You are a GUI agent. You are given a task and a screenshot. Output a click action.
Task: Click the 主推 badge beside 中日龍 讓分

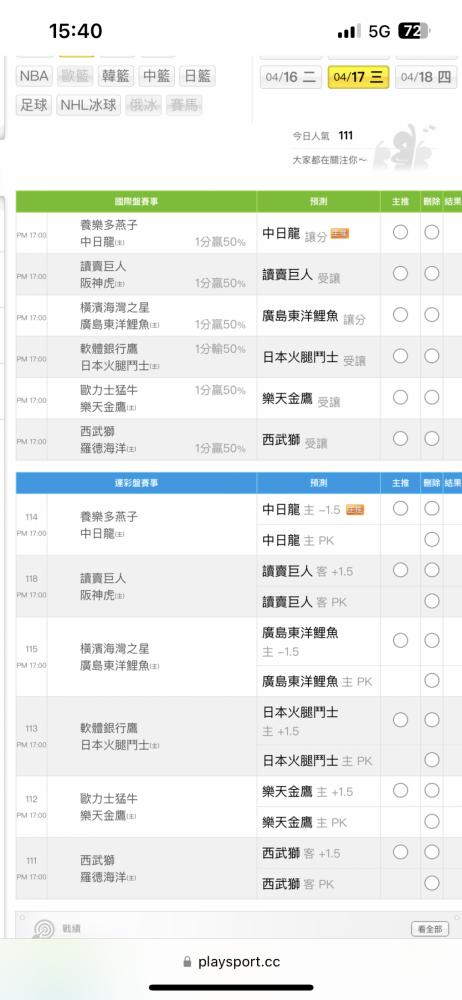click(339, 234)
